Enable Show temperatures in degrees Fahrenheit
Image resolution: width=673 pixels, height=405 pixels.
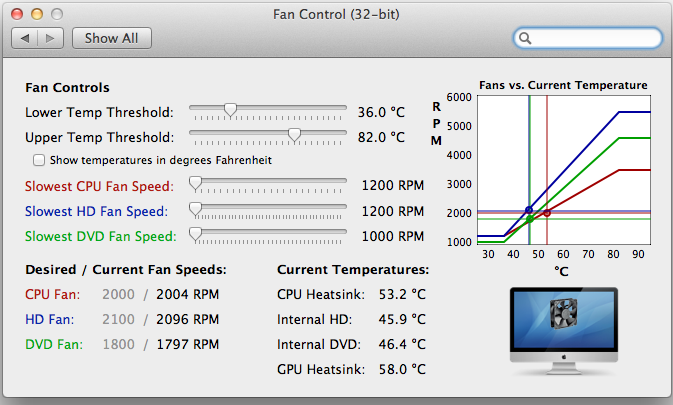(39, 160)
